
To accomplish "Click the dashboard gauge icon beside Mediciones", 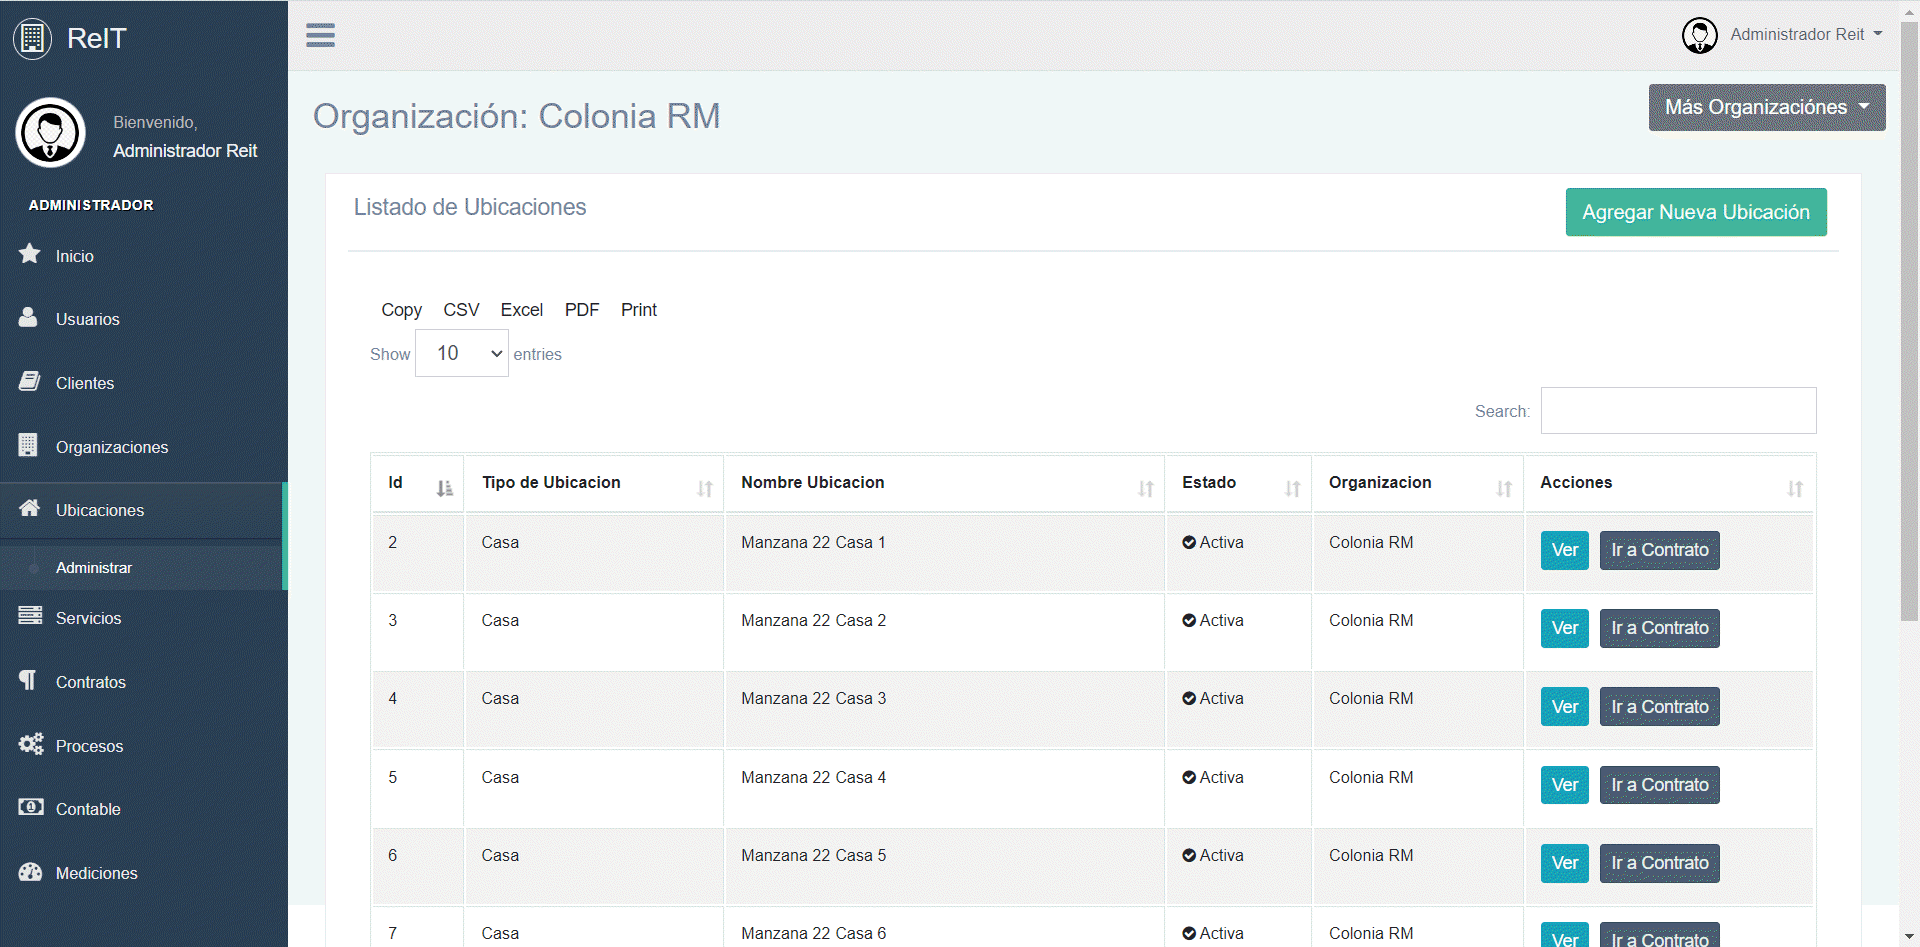I will (31, 871).
